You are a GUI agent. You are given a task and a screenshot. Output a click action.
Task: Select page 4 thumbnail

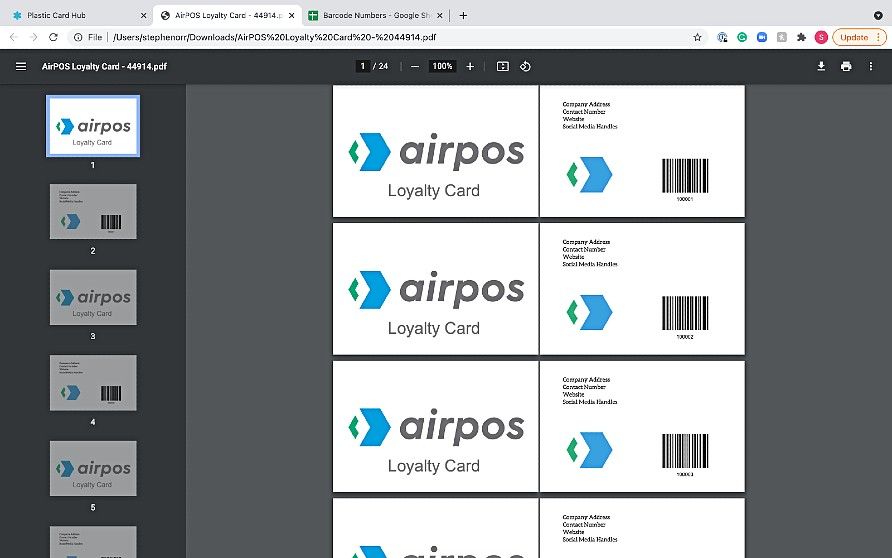[x=93, y=383]
